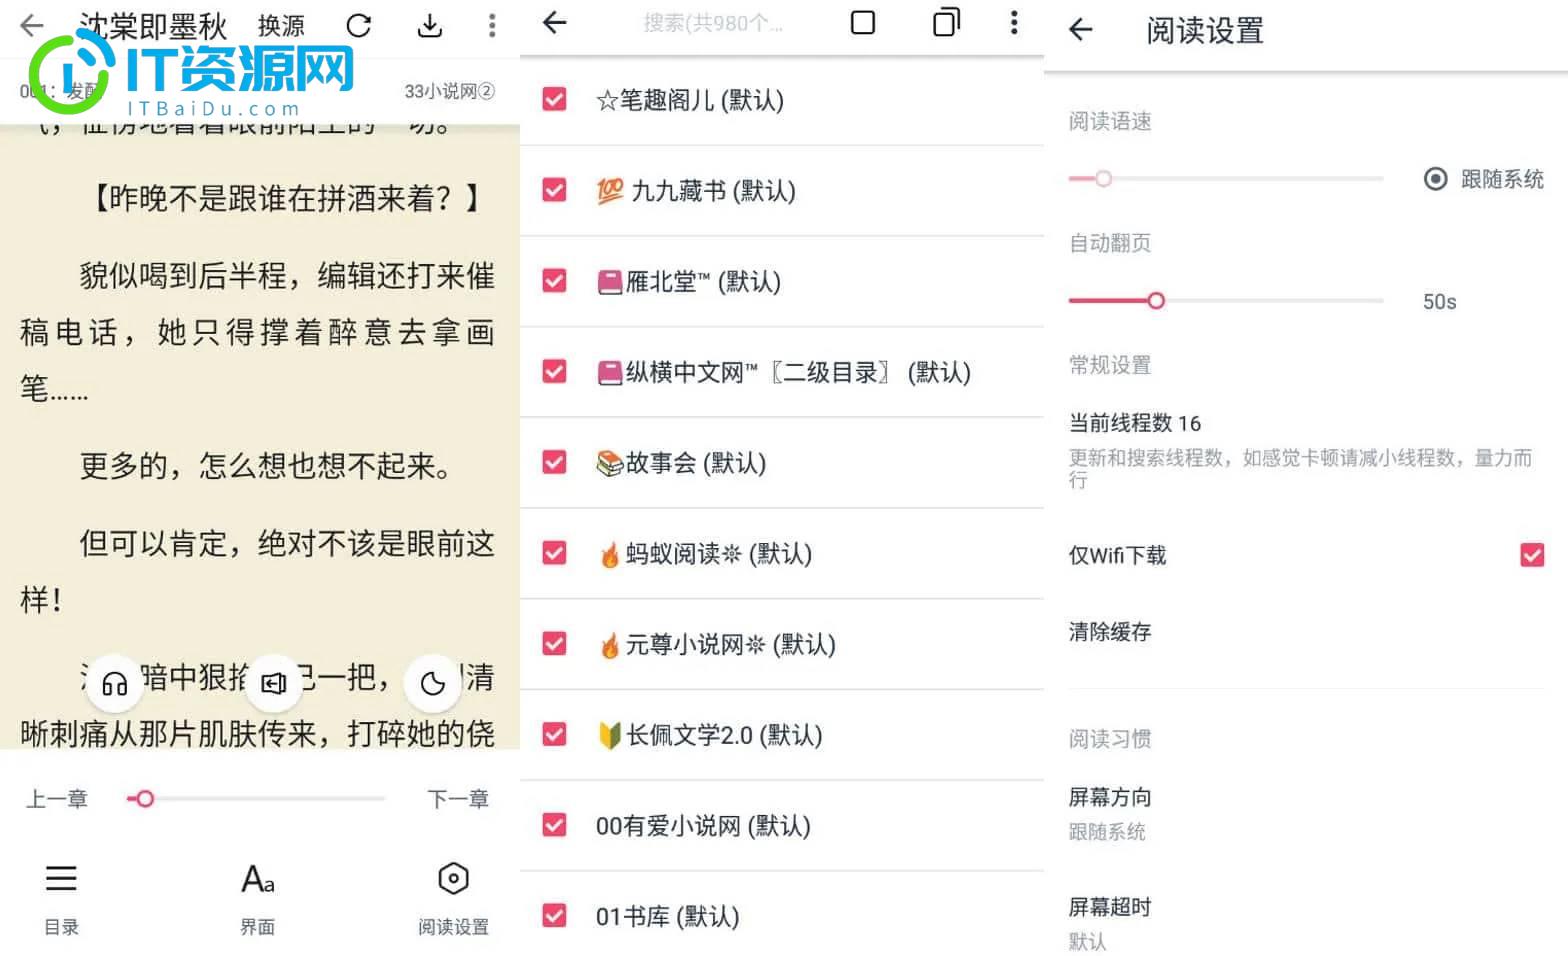This screenshot has height=956, width=1568.
Task: Refresh the current chapter
Action: pos(358,25)
